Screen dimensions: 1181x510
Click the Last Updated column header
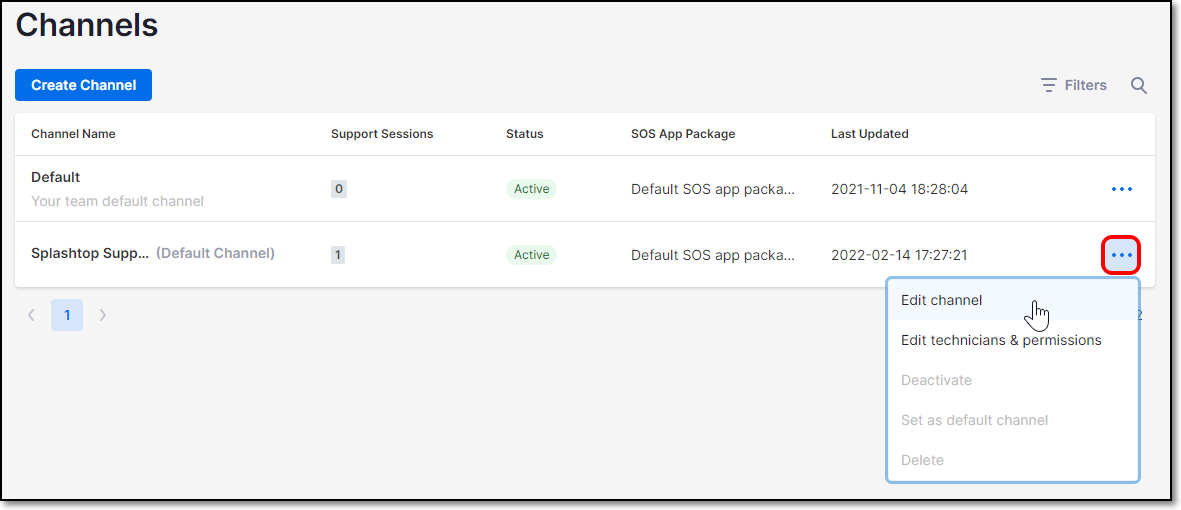pos(869,134)
